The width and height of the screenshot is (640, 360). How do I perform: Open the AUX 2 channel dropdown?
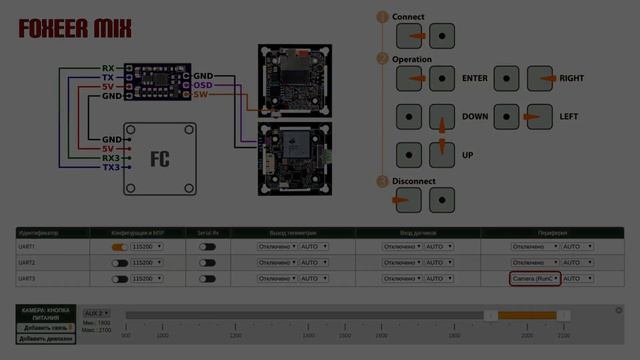pos(96,313)
